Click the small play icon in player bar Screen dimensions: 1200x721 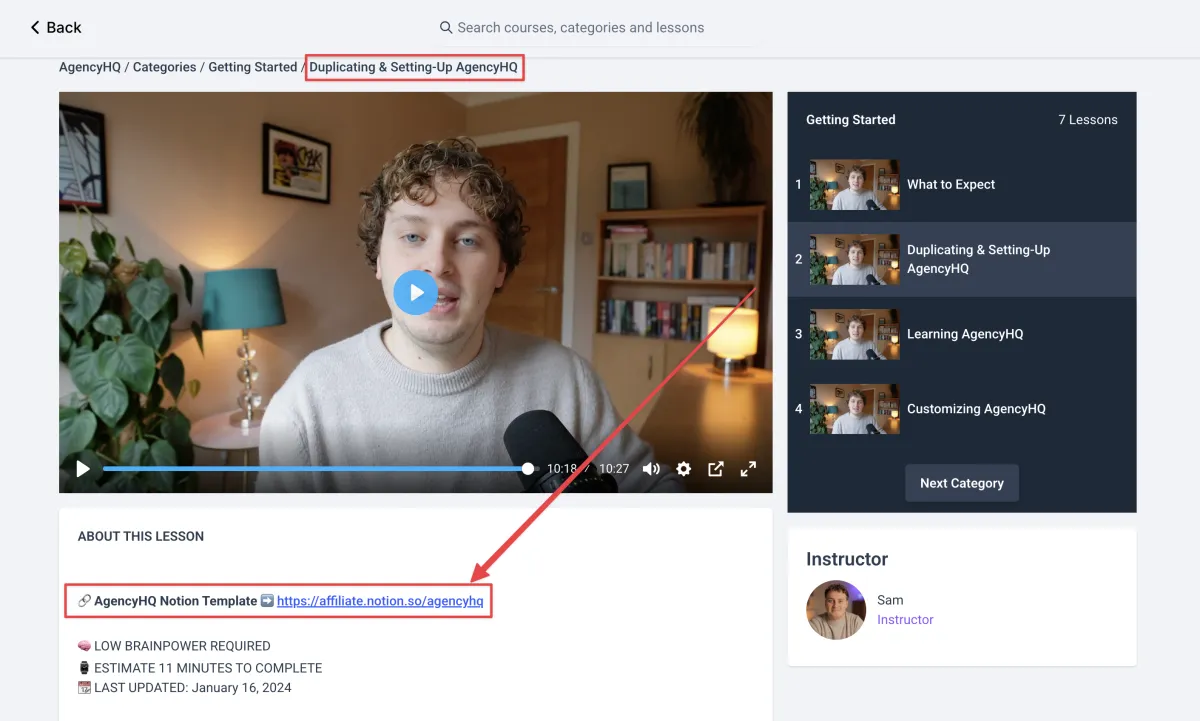click(83, 468)
